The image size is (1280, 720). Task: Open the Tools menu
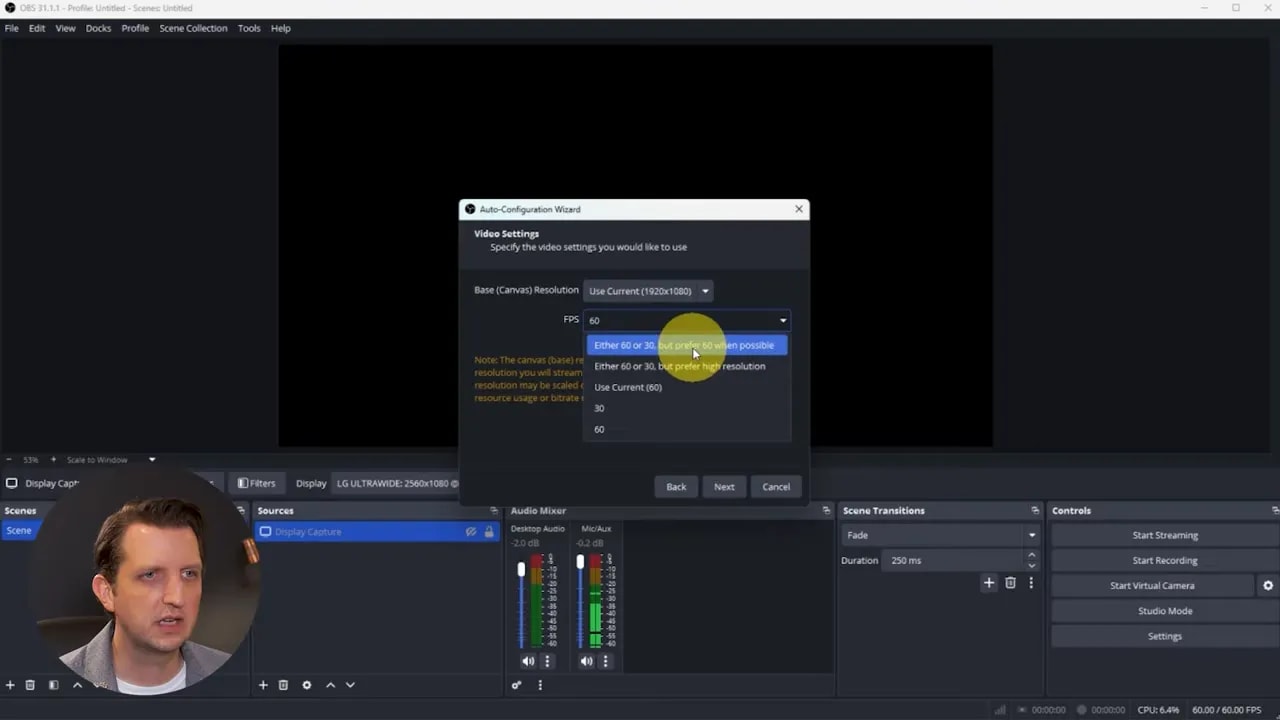tap(249, 28)
